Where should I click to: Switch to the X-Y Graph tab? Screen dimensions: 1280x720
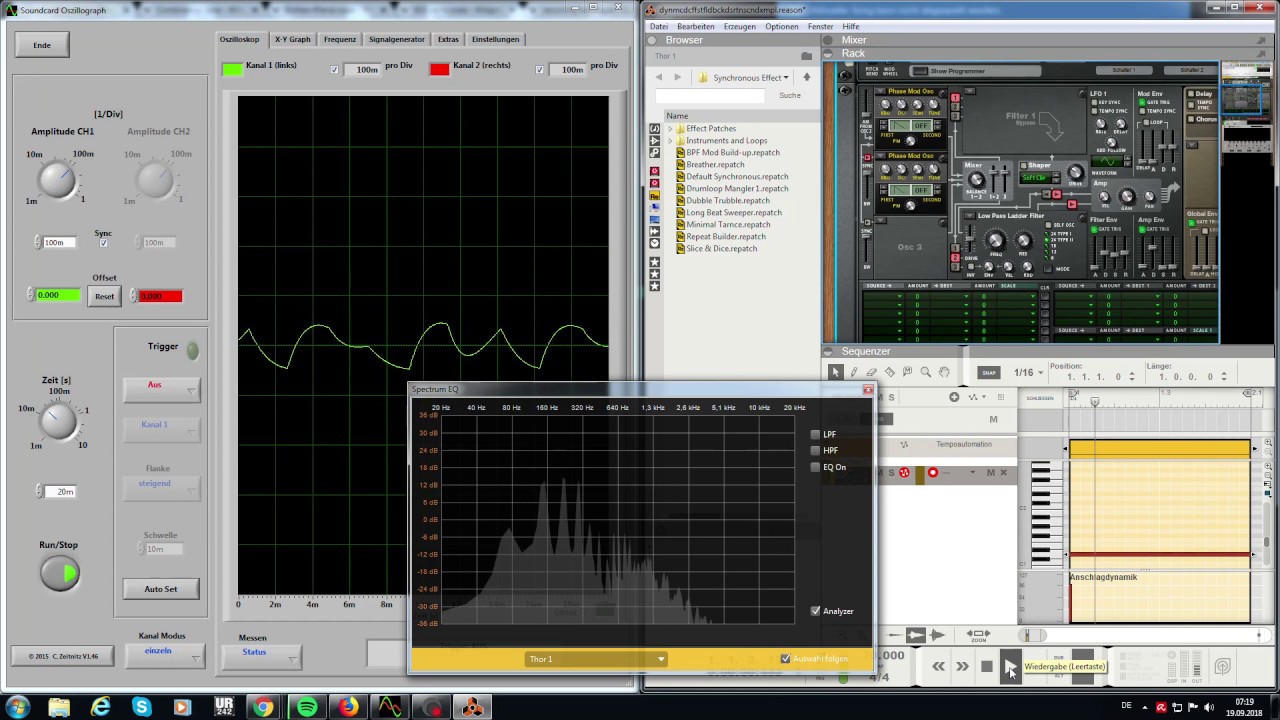pos(293,39)
